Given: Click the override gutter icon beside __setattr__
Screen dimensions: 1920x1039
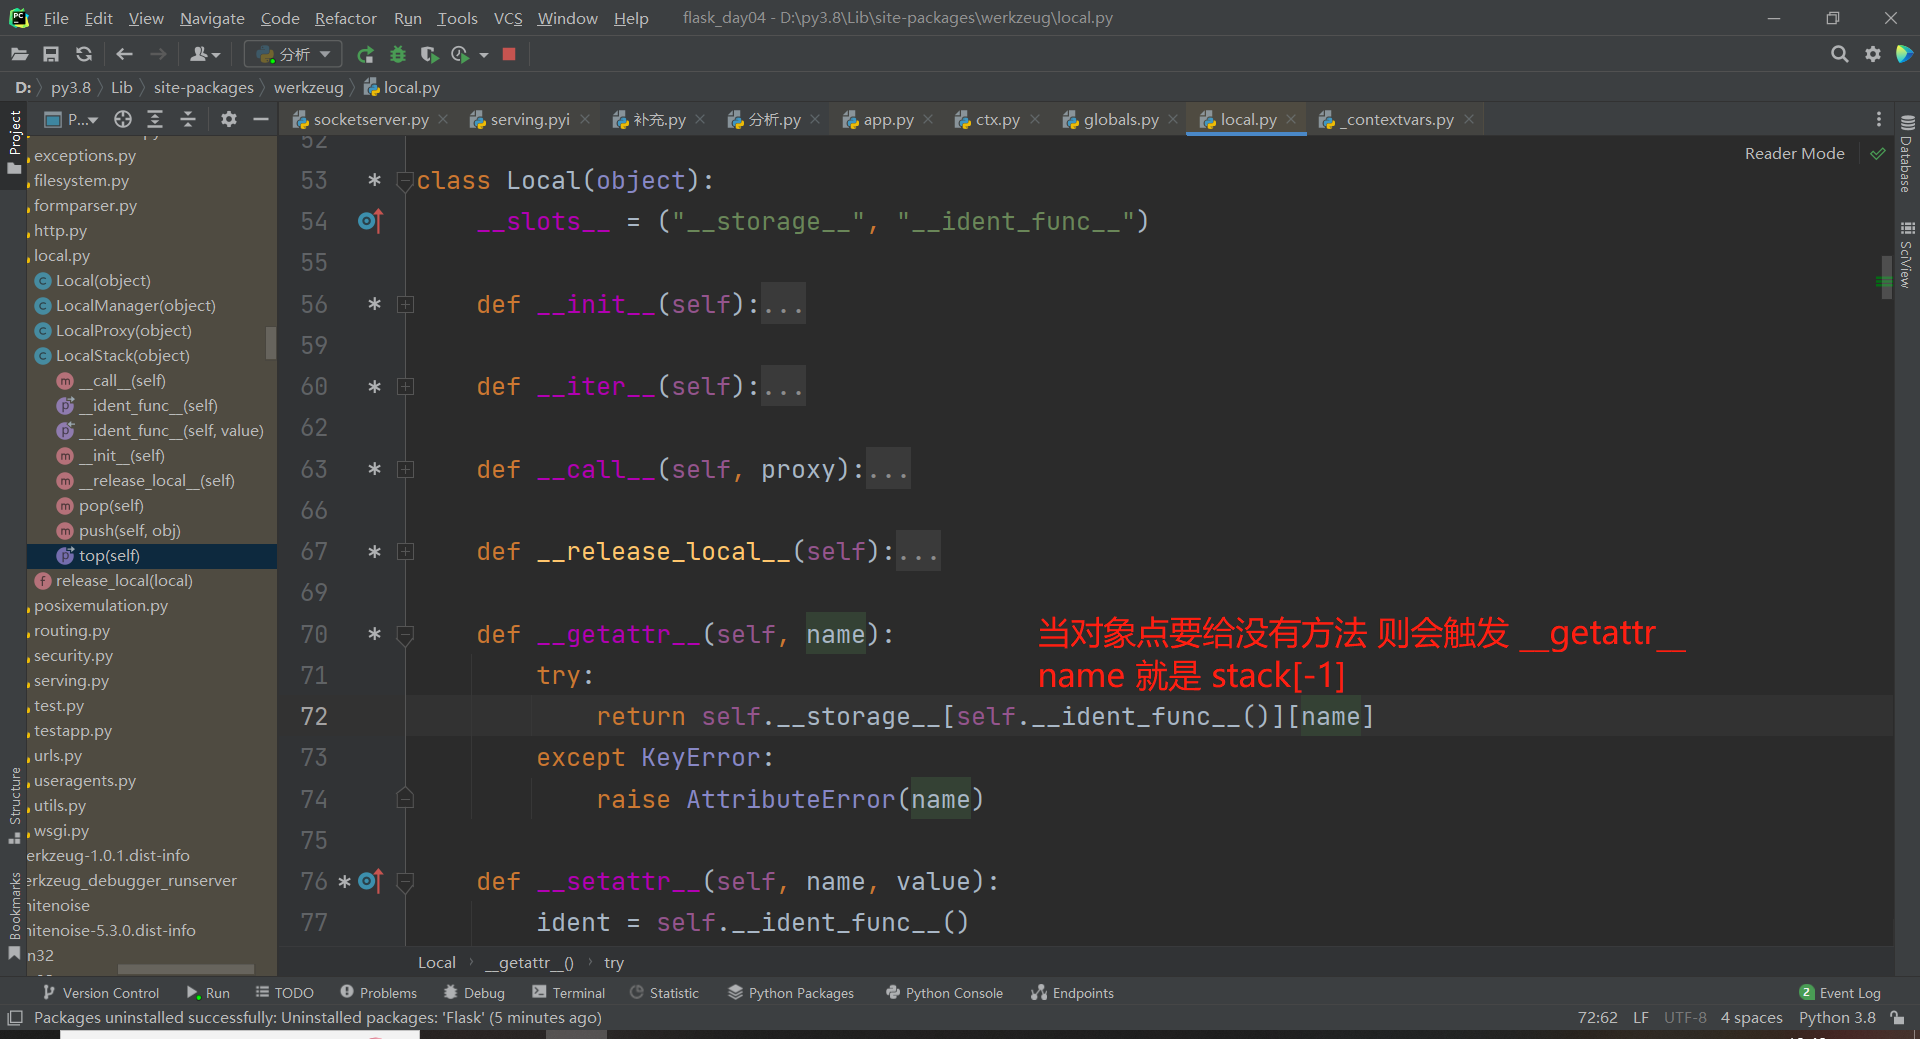Looking at the screenshot, I should pos(370,881).
